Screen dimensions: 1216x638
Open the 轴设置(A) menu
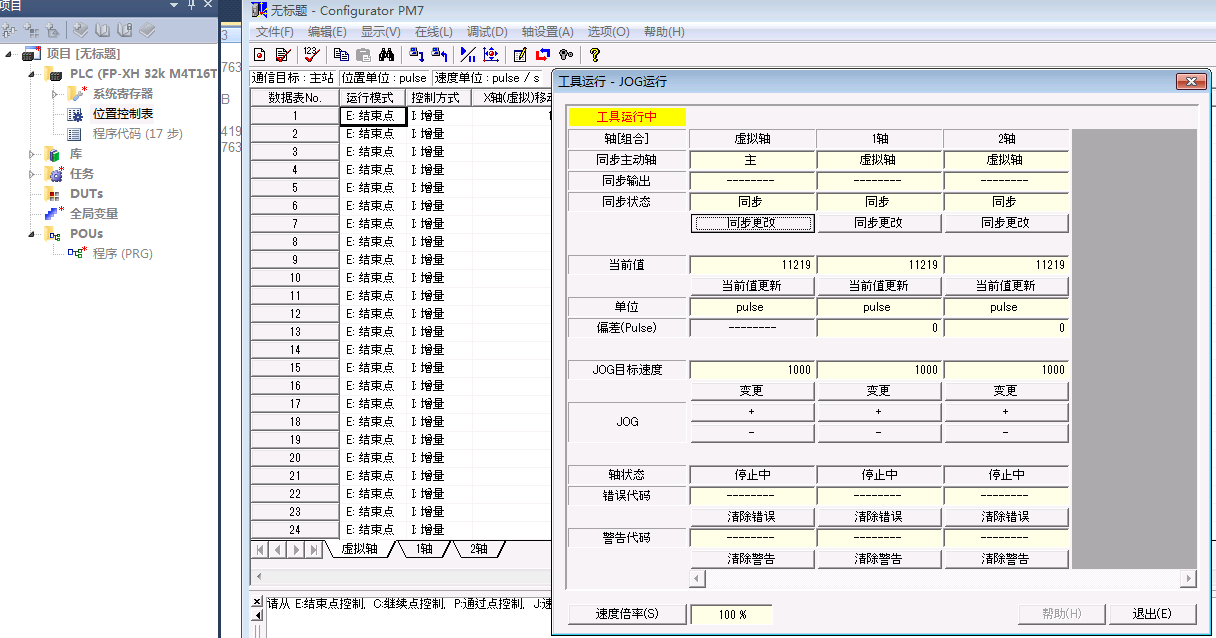pyautogui.click(x=547, y=32)
